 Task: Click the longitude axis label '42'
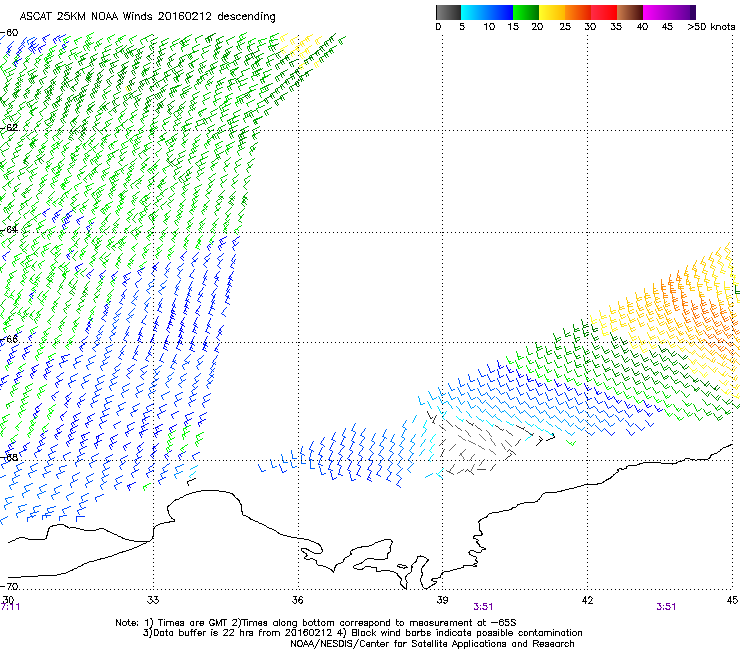click(587, 600)
